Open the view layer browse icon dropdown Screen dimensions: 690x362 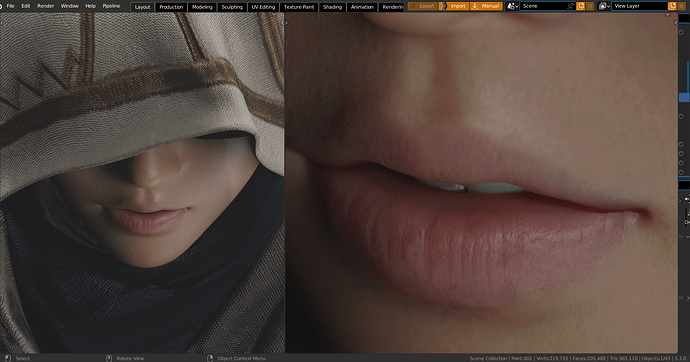pyautogui.click(x=605, y=6)
